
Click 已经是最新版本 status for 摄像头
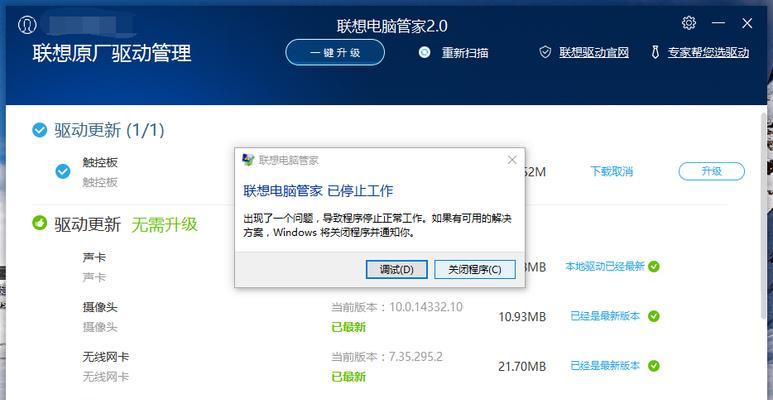click(605, 316)
